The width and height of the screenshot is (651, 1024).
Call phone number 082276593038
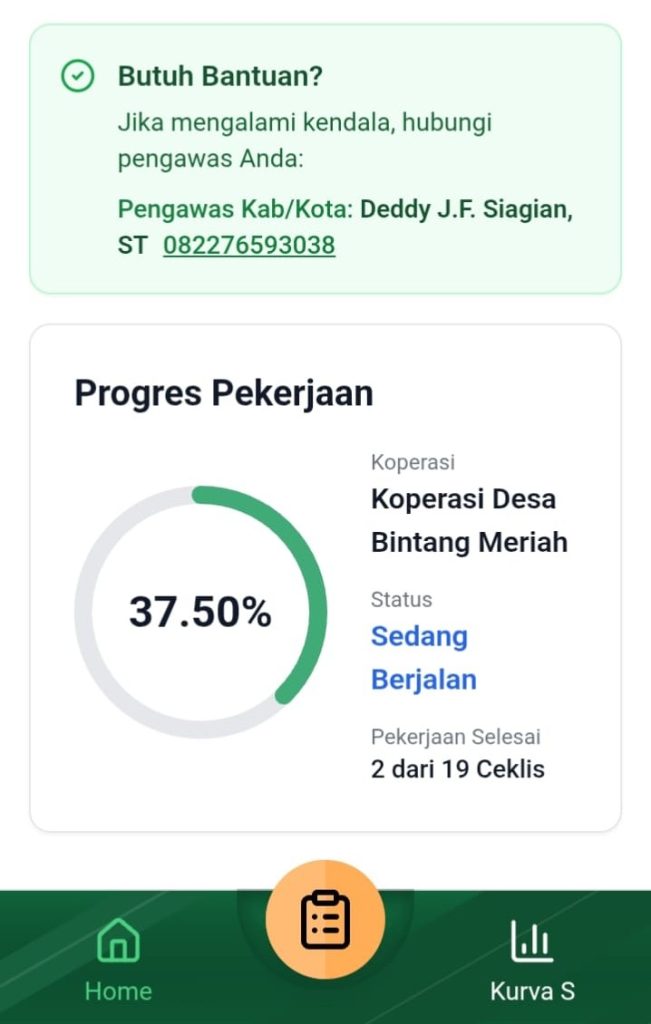(249, 245)
